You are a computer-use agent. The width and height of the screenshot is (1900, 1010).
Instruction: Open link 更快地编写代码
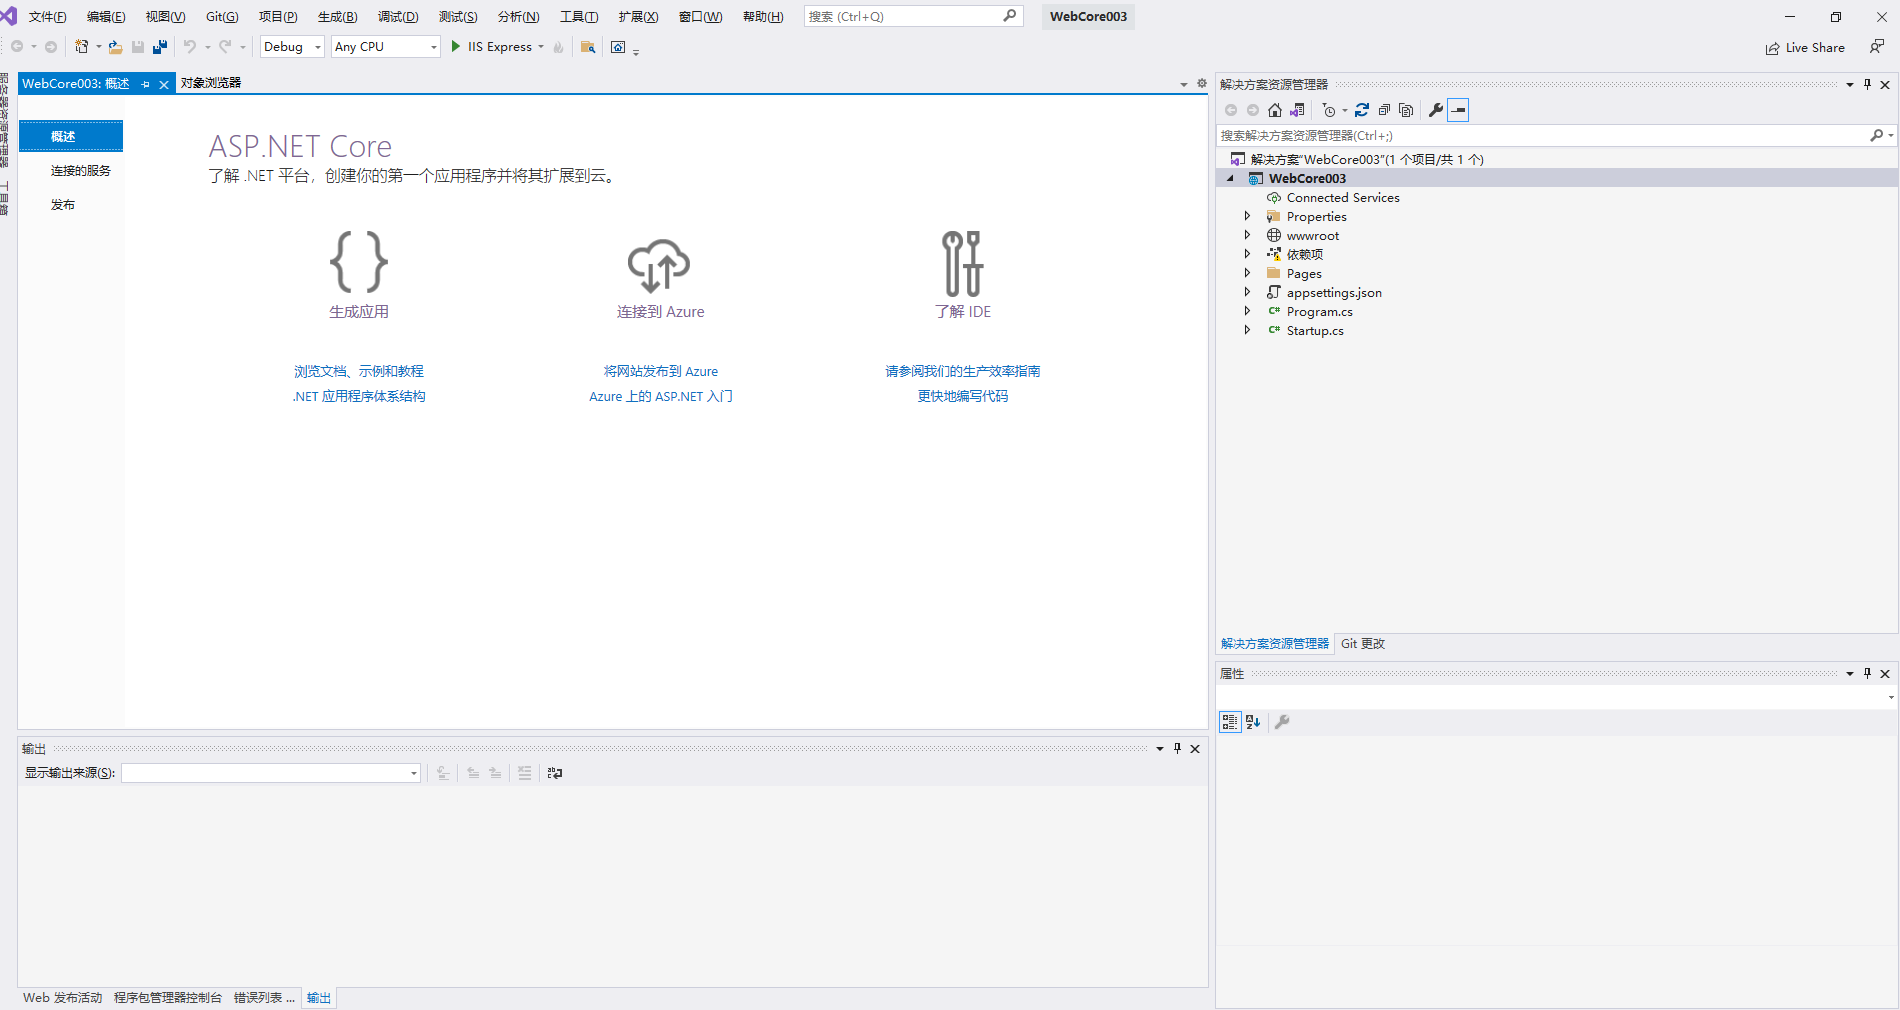(963, 396)
